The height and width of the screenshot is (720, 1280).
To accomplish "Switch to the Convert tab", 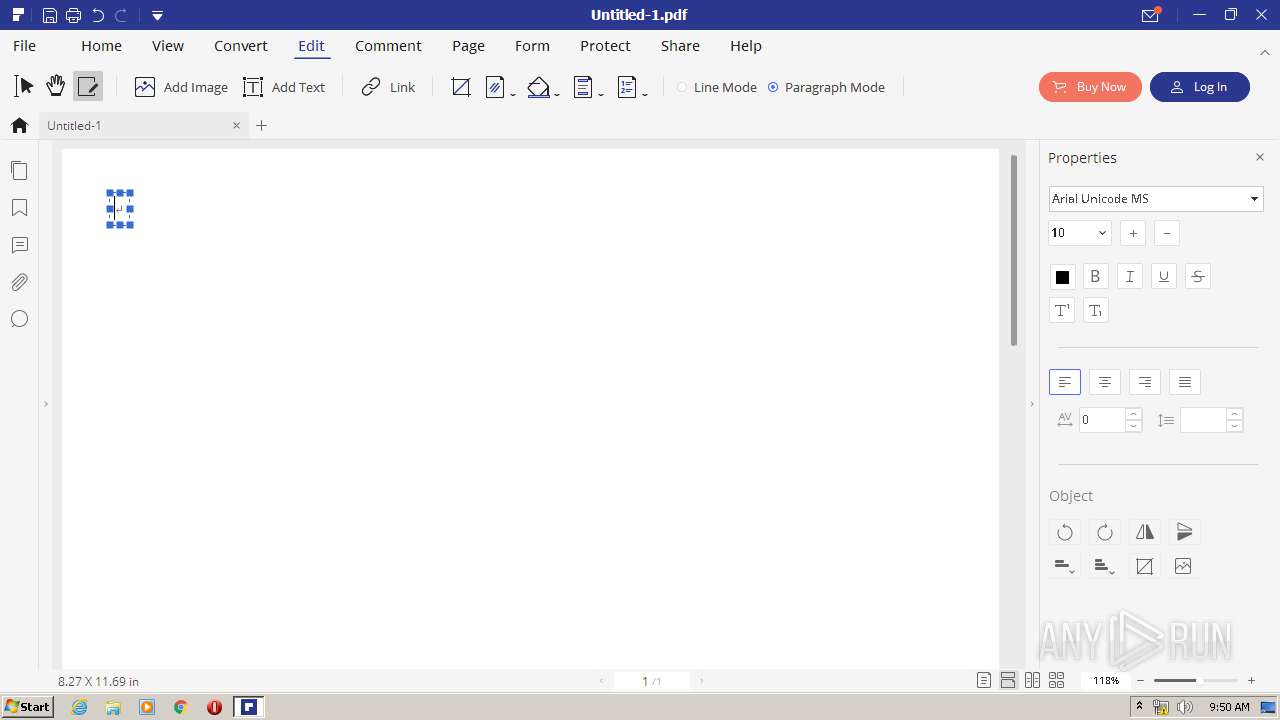I will click(x=241, y=46).
